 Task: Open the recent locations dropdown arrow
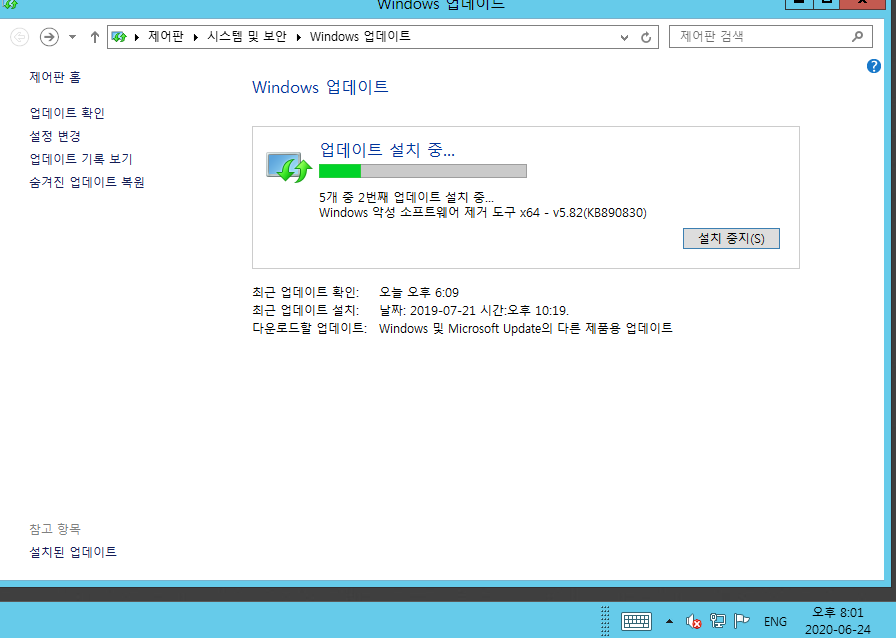point(73,37)
